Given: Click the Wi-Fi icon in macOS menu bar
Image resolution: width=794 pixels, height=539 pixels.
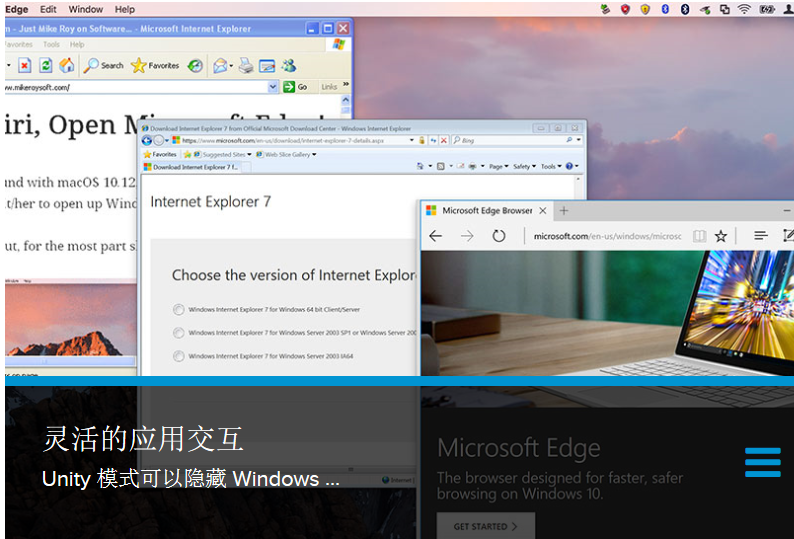Looking at the screenshot, I should [744, 9].
